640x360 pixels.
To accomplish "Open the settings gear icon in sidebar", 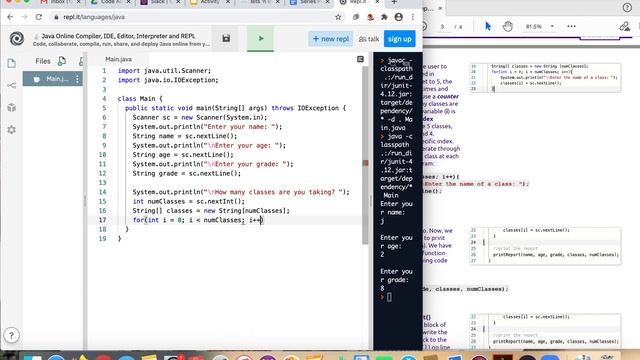I will pyautogui.click(x=11, y=130).
